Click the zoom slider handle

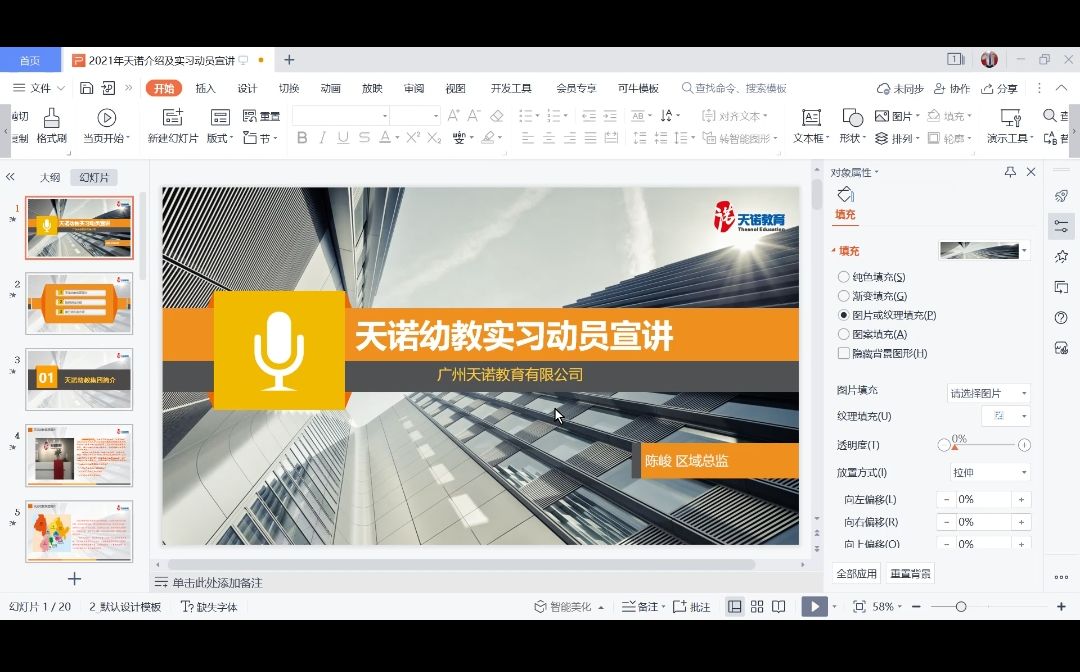click(x=961, y=607)
